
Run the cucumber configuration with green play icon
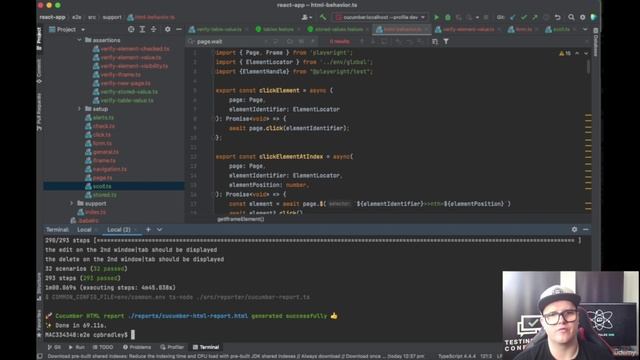tap(436, 17)
